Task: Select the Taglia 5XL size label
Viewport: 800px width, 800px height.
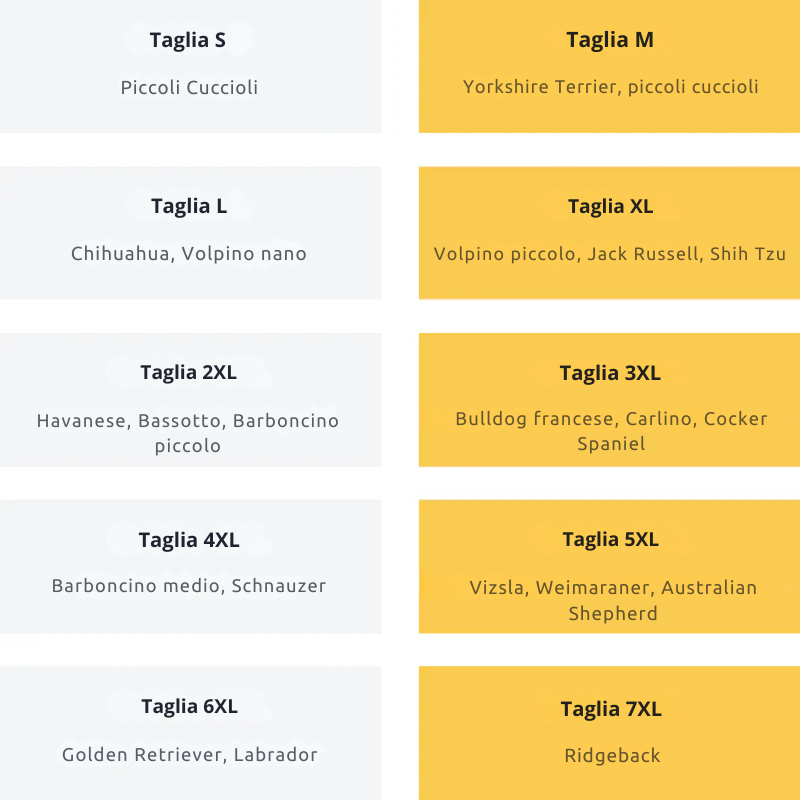Action: coord(610,539)
